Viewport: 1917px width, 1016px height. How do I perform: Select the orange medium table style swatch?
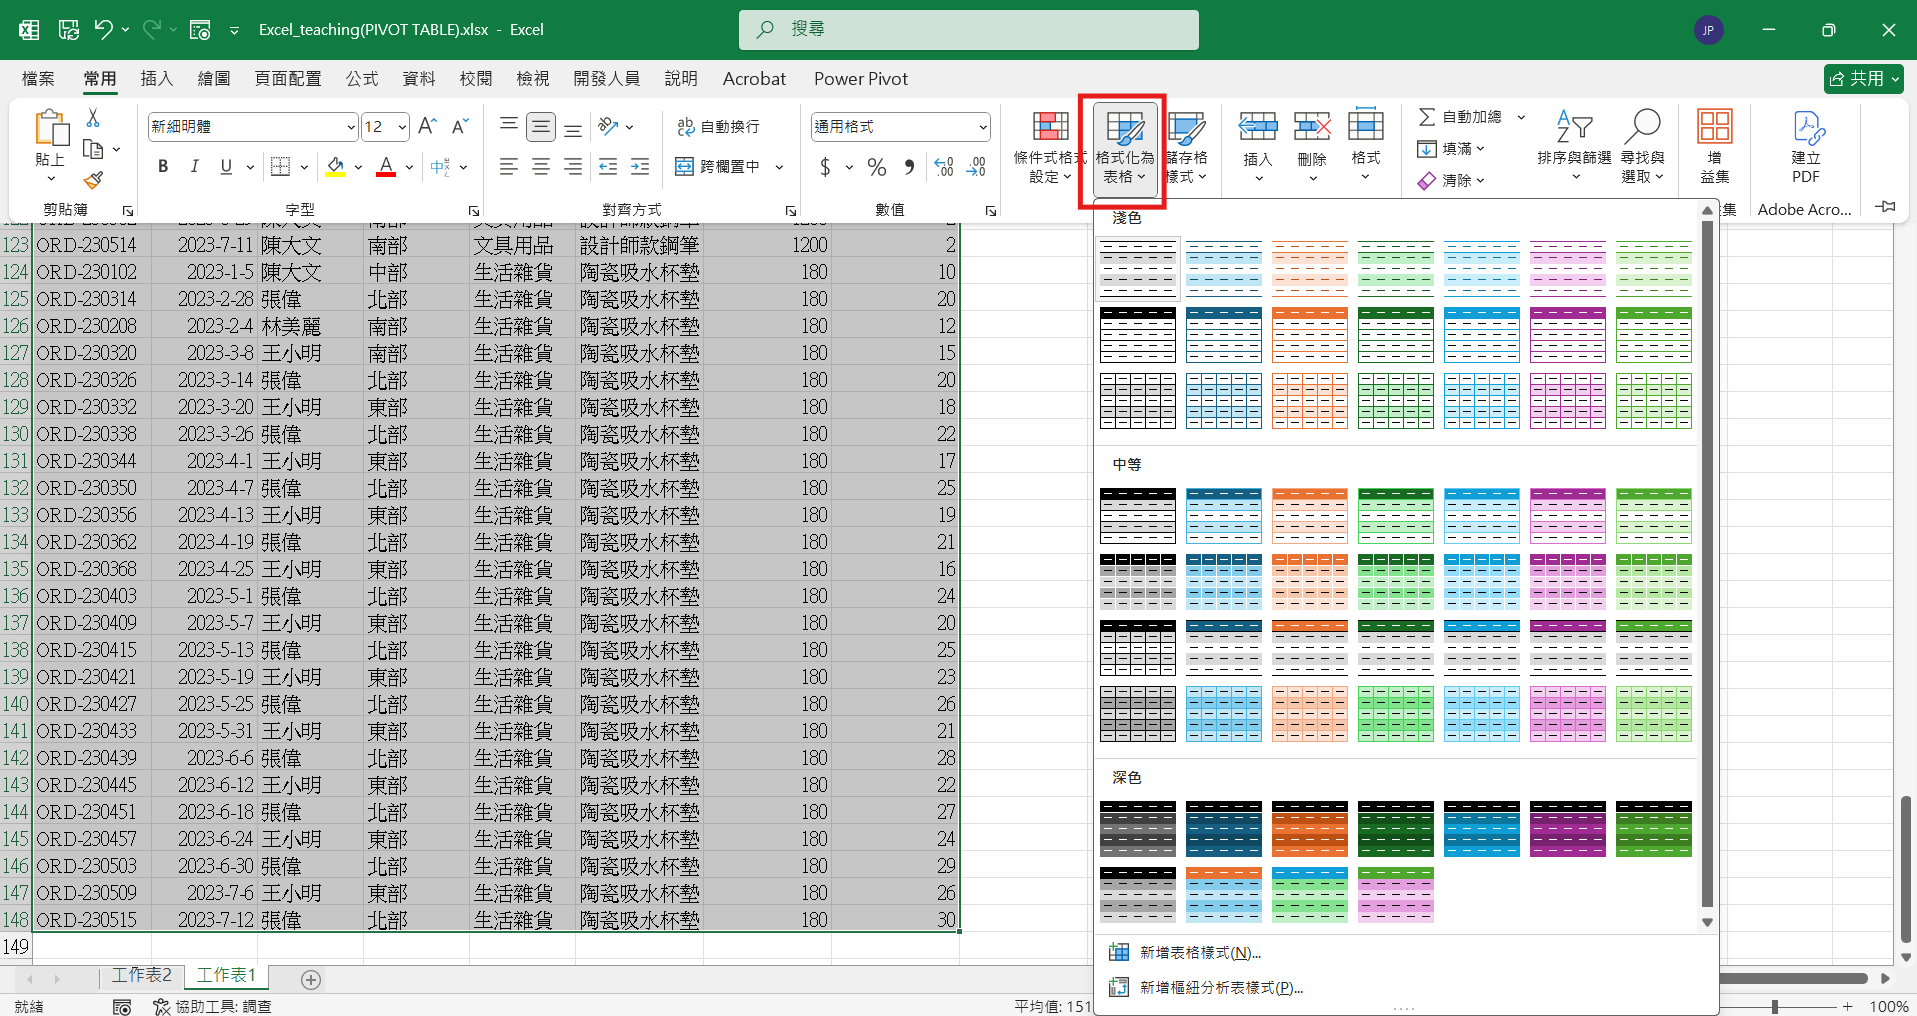1310,515
